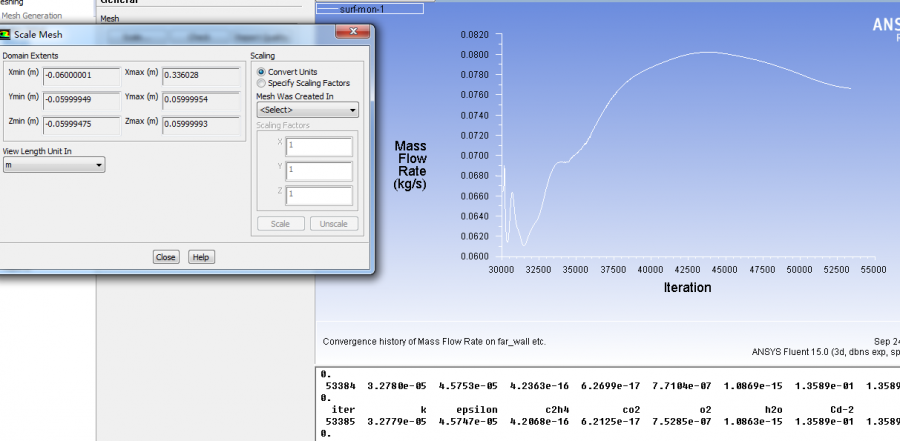Click the h2o column header in console
900x441 pixels.
coord(774,409)
